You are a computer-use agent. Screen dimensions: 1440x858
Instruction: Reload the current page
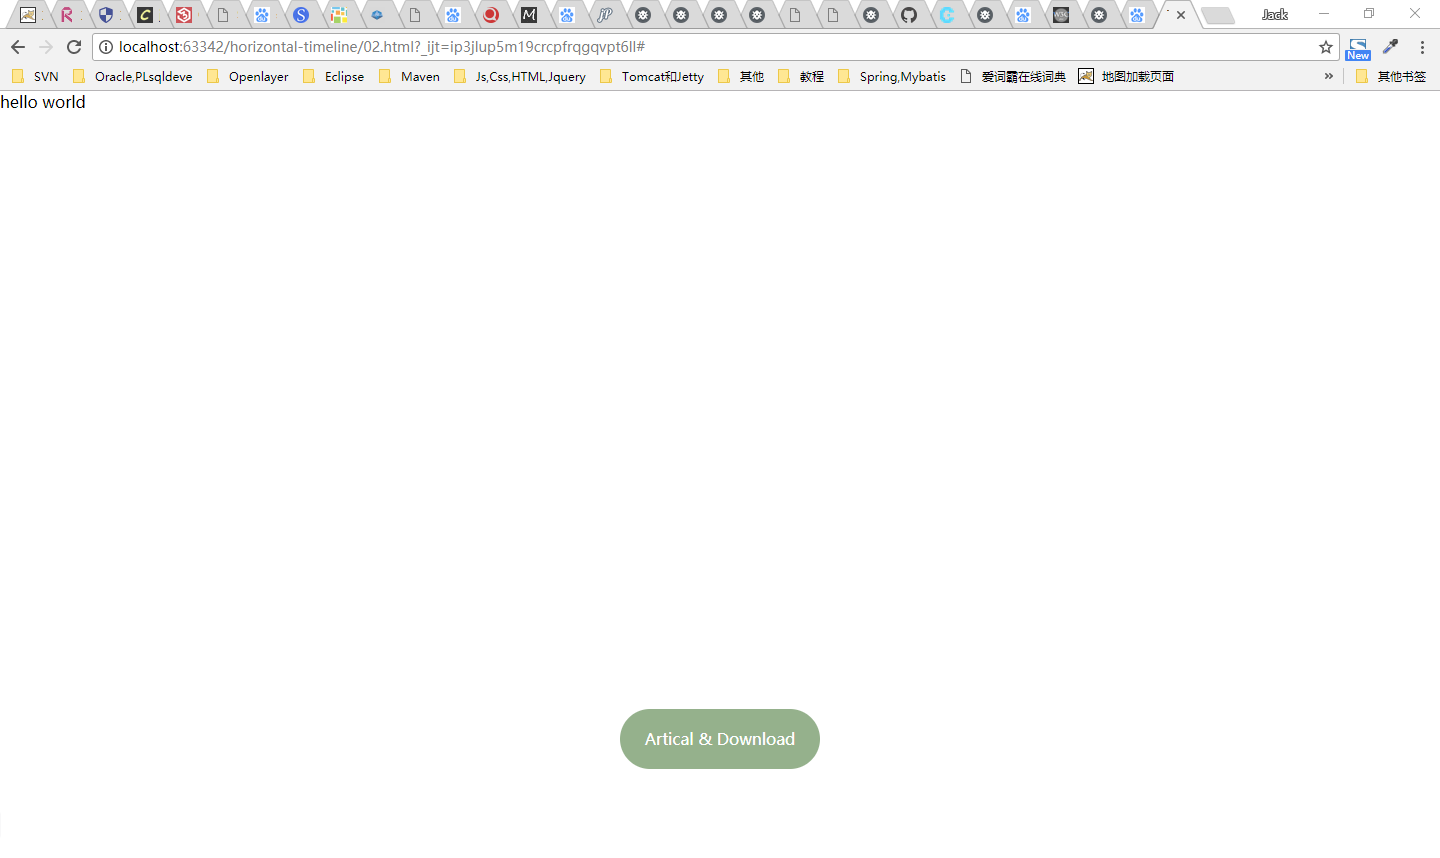pyautogui.click(x=74, y=47)
